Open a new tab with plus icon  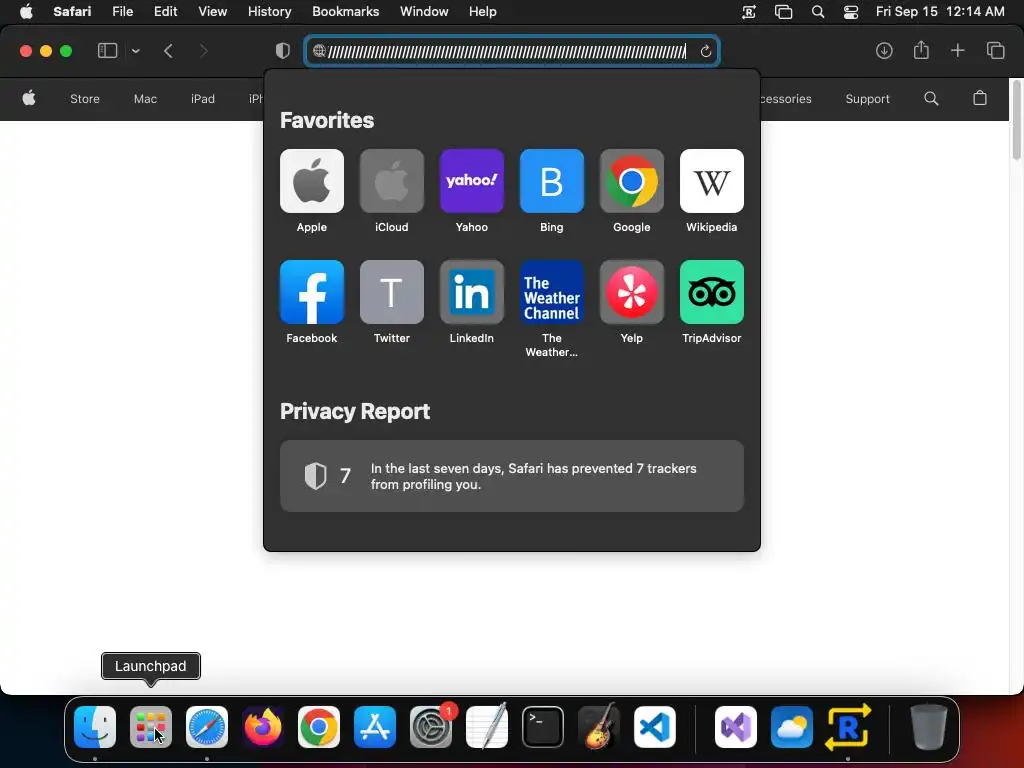[x=957, y=50]
